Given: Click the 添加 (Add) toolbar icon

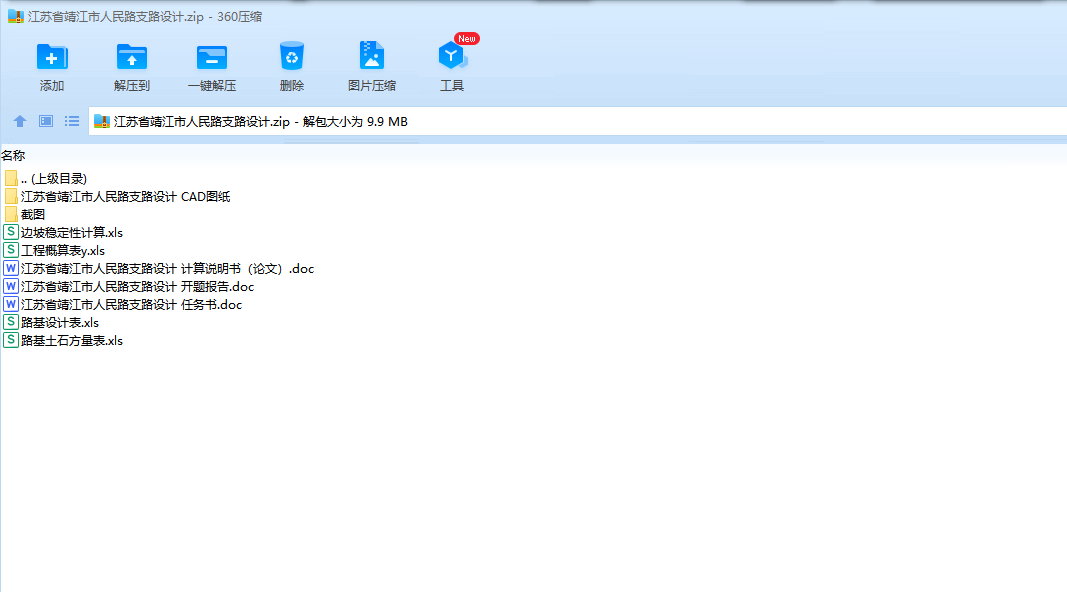Looking at the screenshot, I should click(52, 57).
